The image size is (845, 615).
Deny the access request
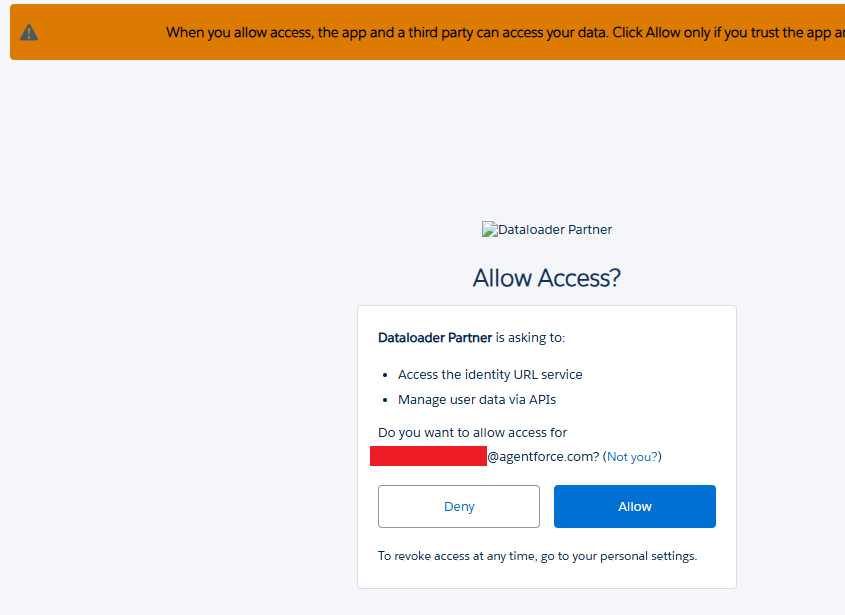click(x=459, y=506)
